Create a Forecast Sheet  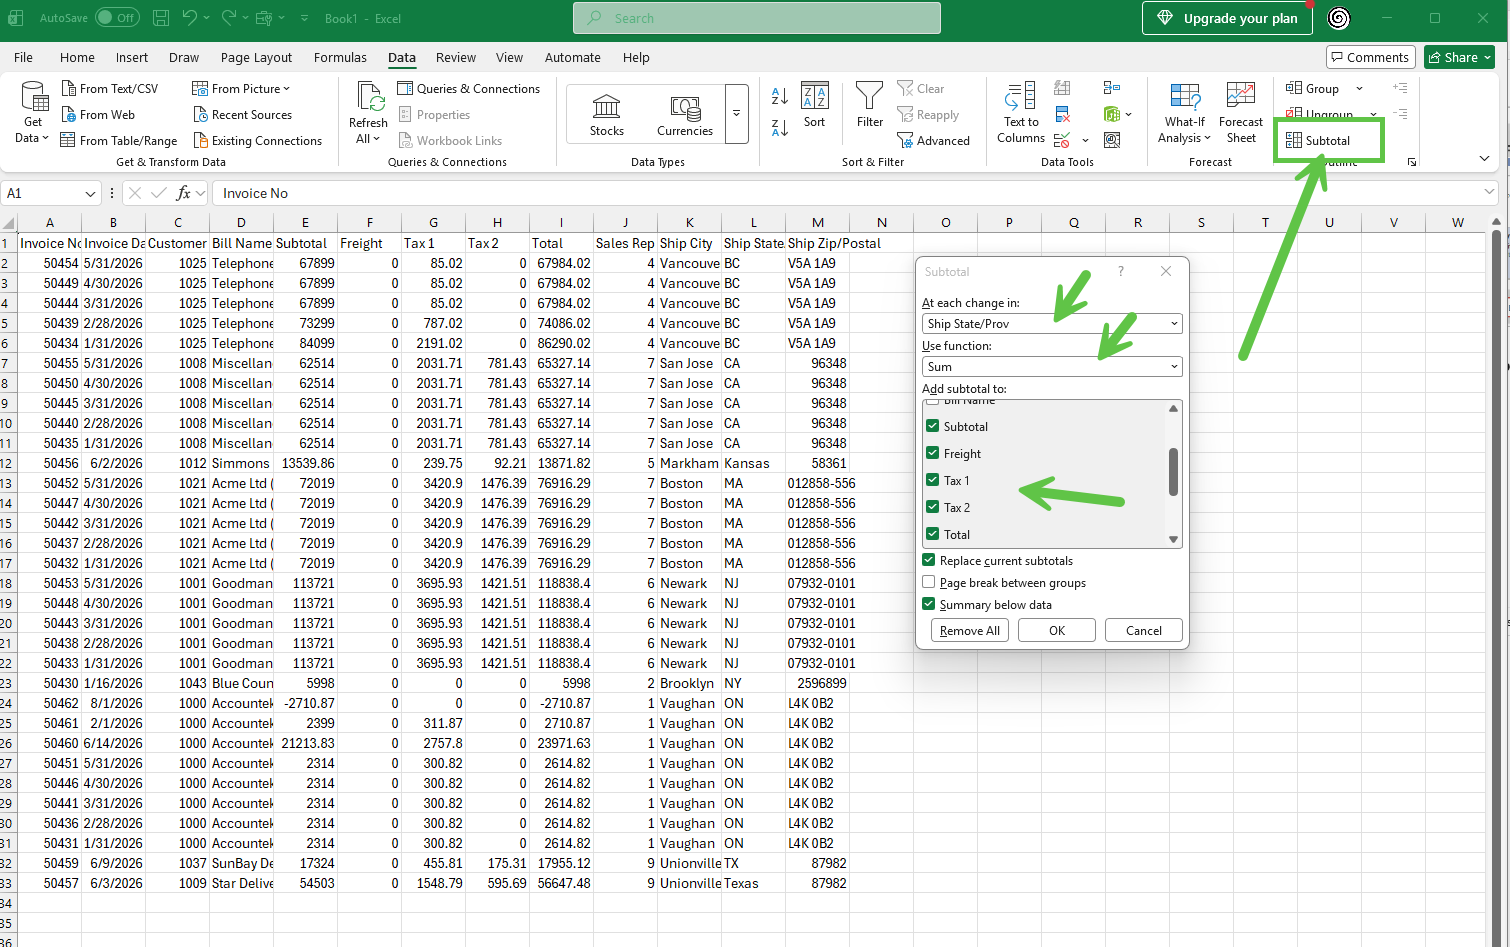click(1241, 112)
